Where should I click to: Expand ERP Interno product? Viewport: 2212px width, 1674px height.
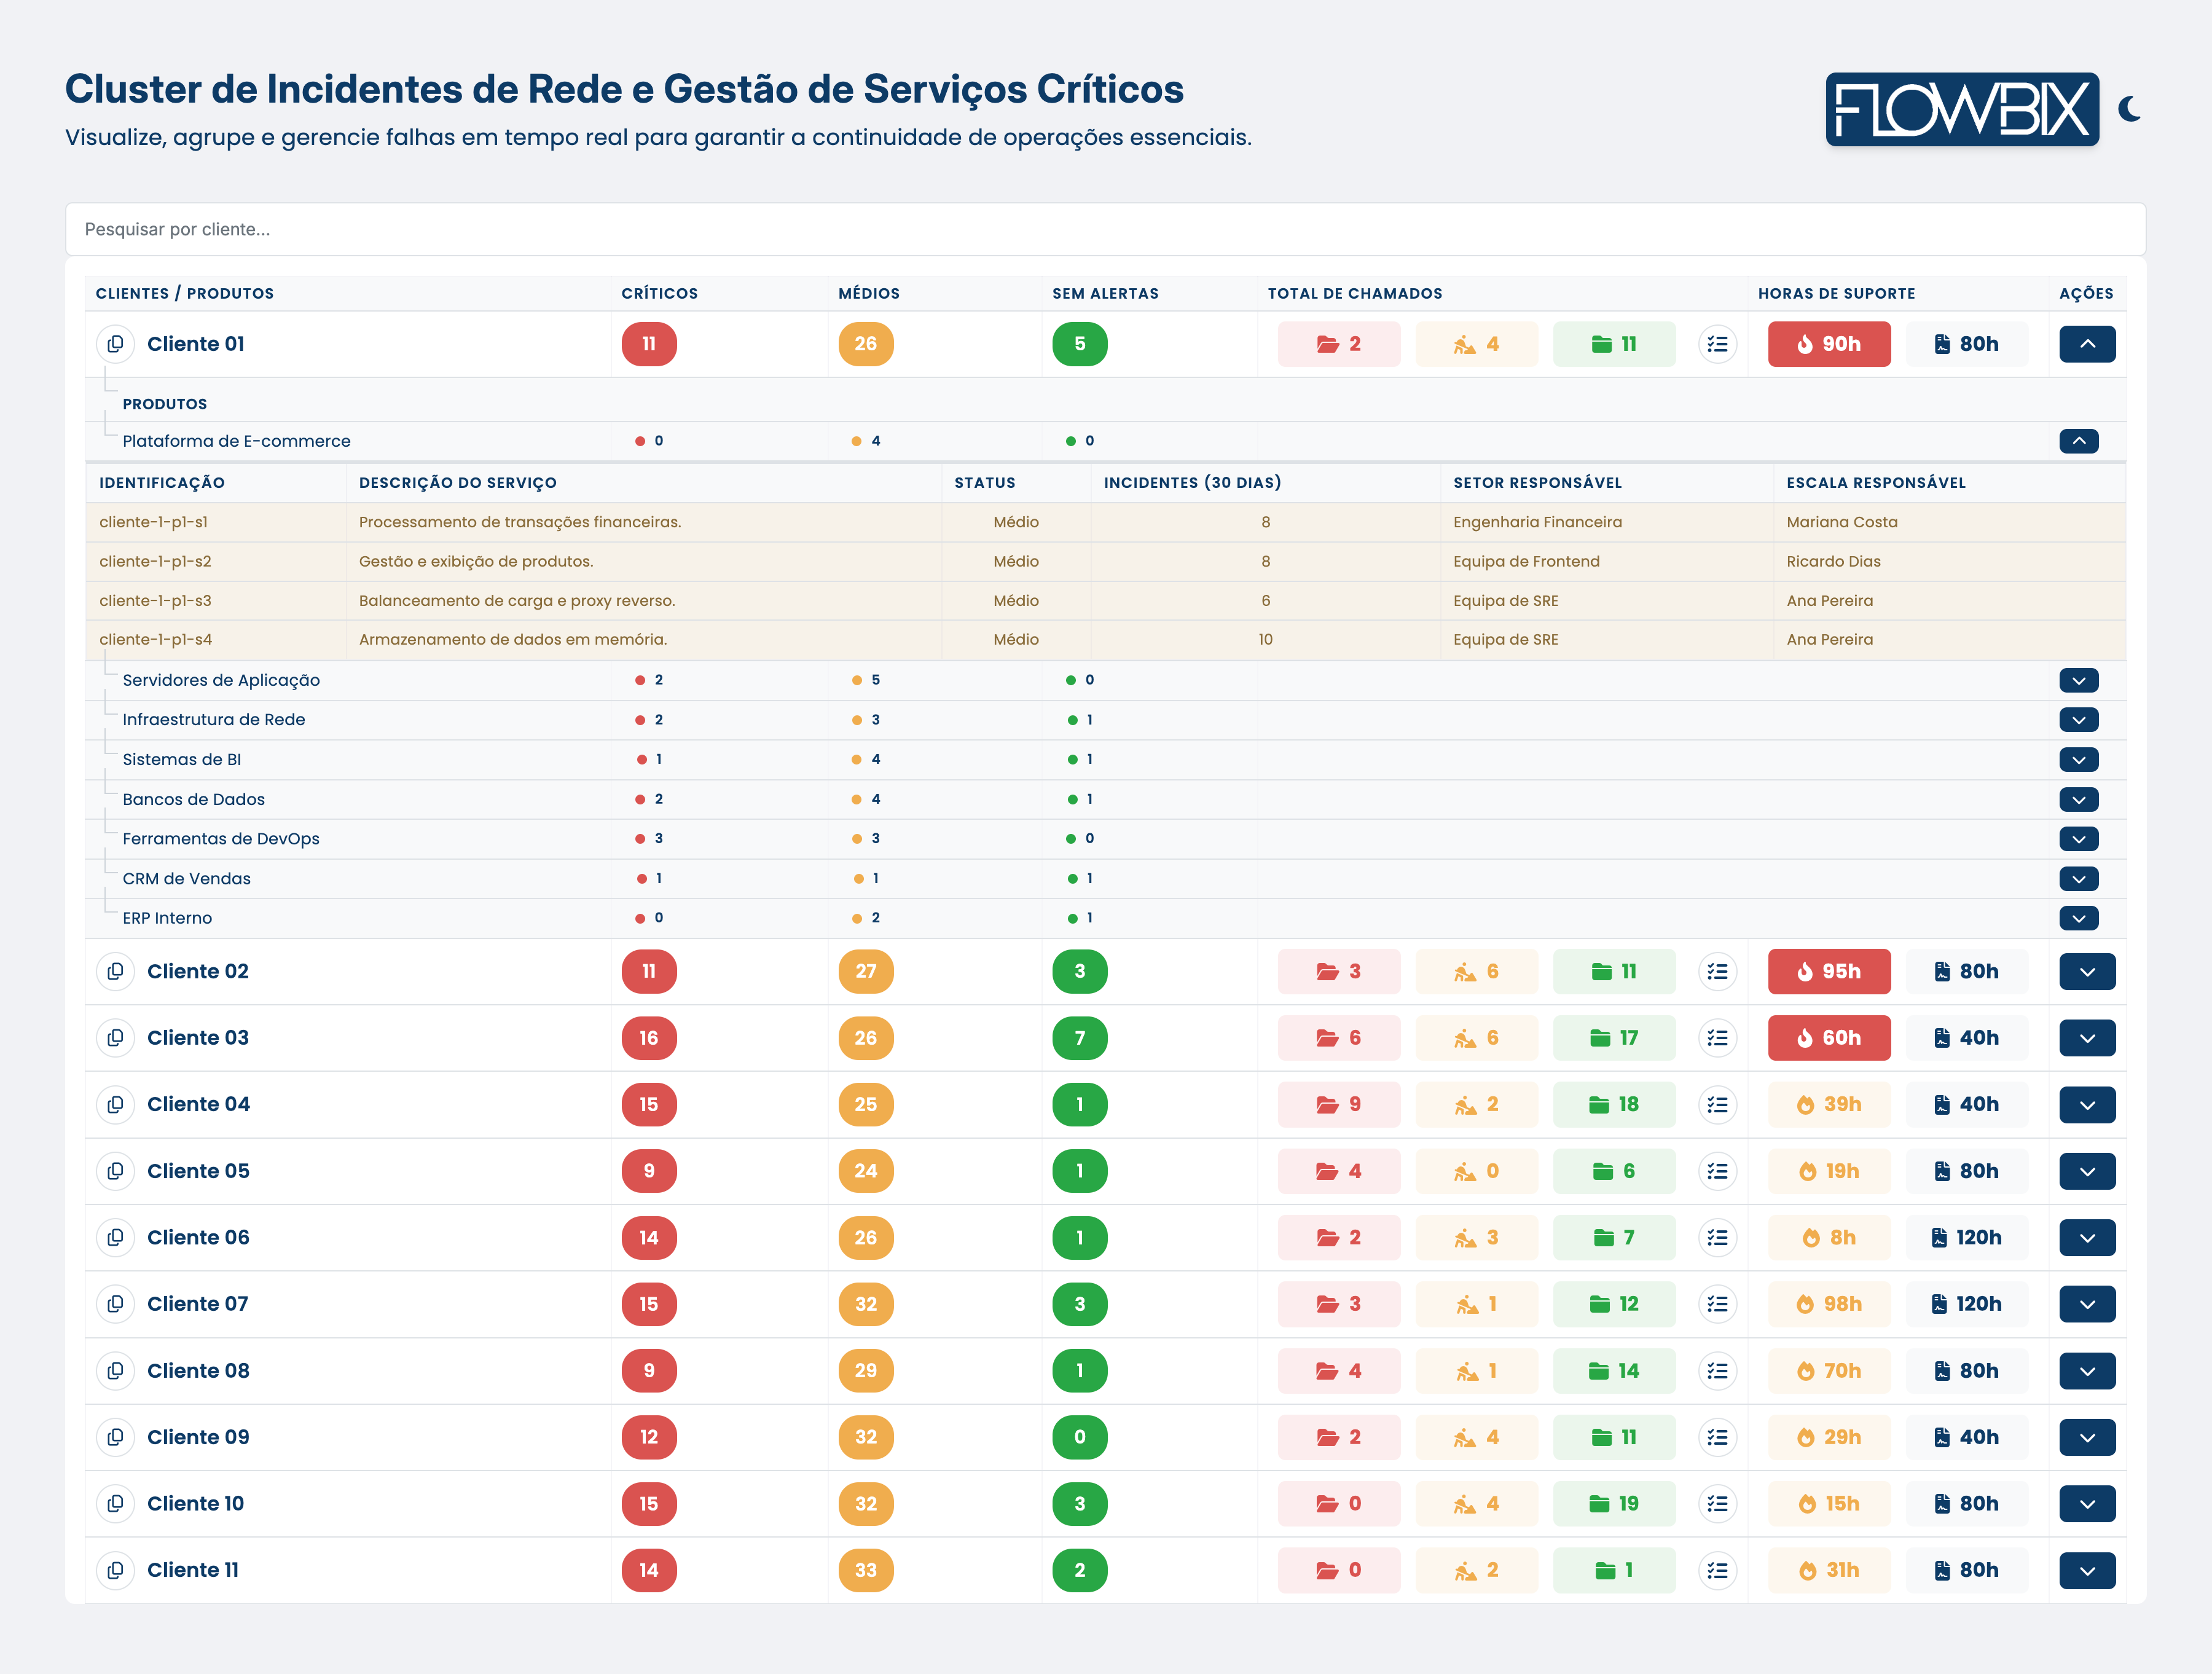coord(2078,918)
